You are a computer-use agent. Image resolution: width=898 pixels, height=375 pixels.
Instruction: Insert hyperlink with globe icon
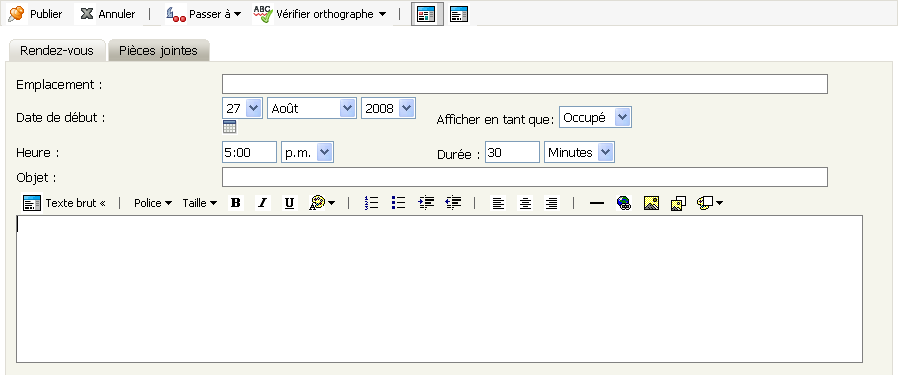pos(624,203)
